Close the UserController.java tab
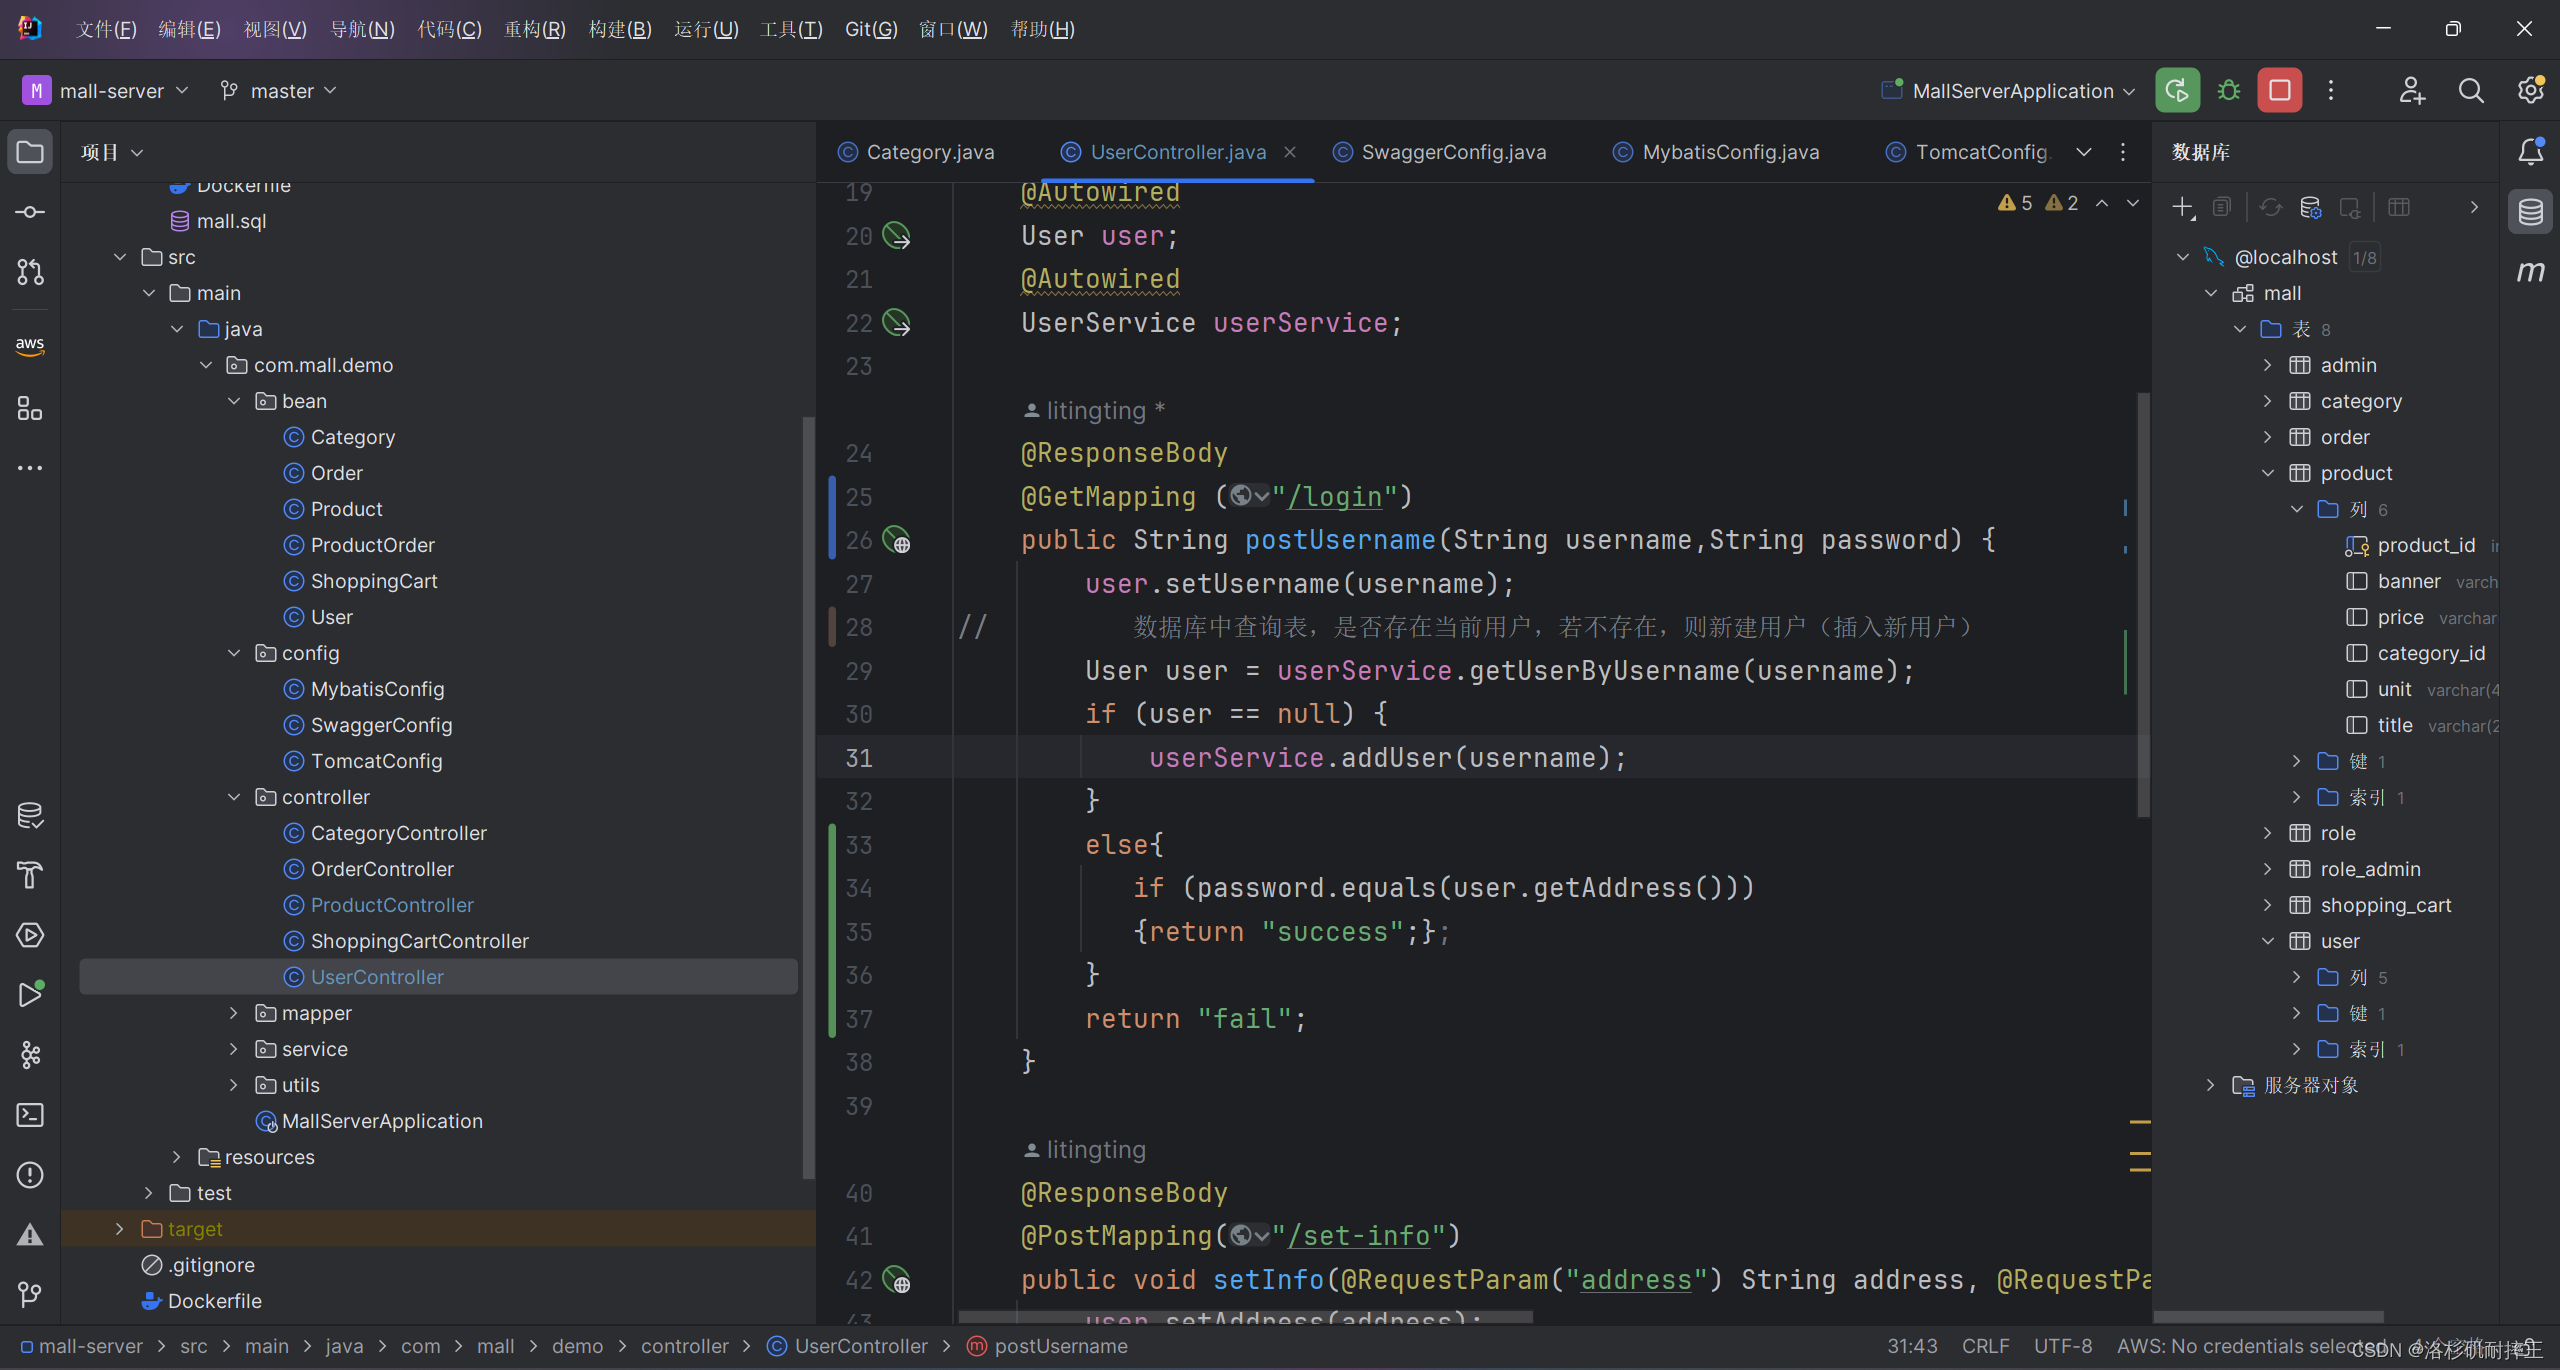The height and width of the screenshot is (1370, 2560). pyautogui.click(x=1290, y=152)
